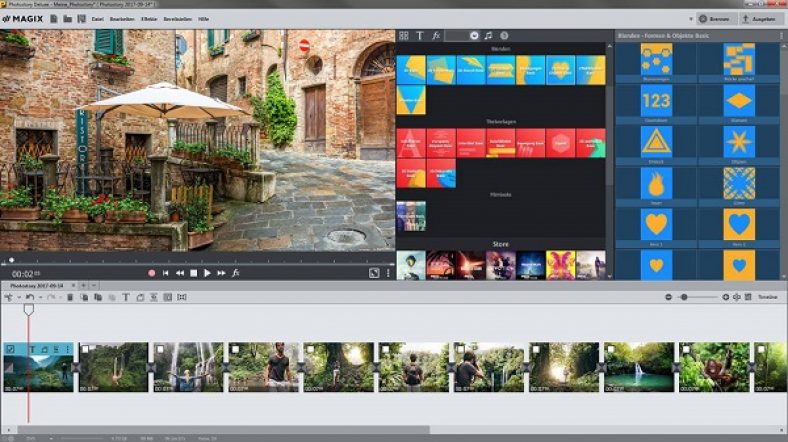Select the title T tool in timeline toolbar
This screenshot has height=442, width=788.
point(126,297)
